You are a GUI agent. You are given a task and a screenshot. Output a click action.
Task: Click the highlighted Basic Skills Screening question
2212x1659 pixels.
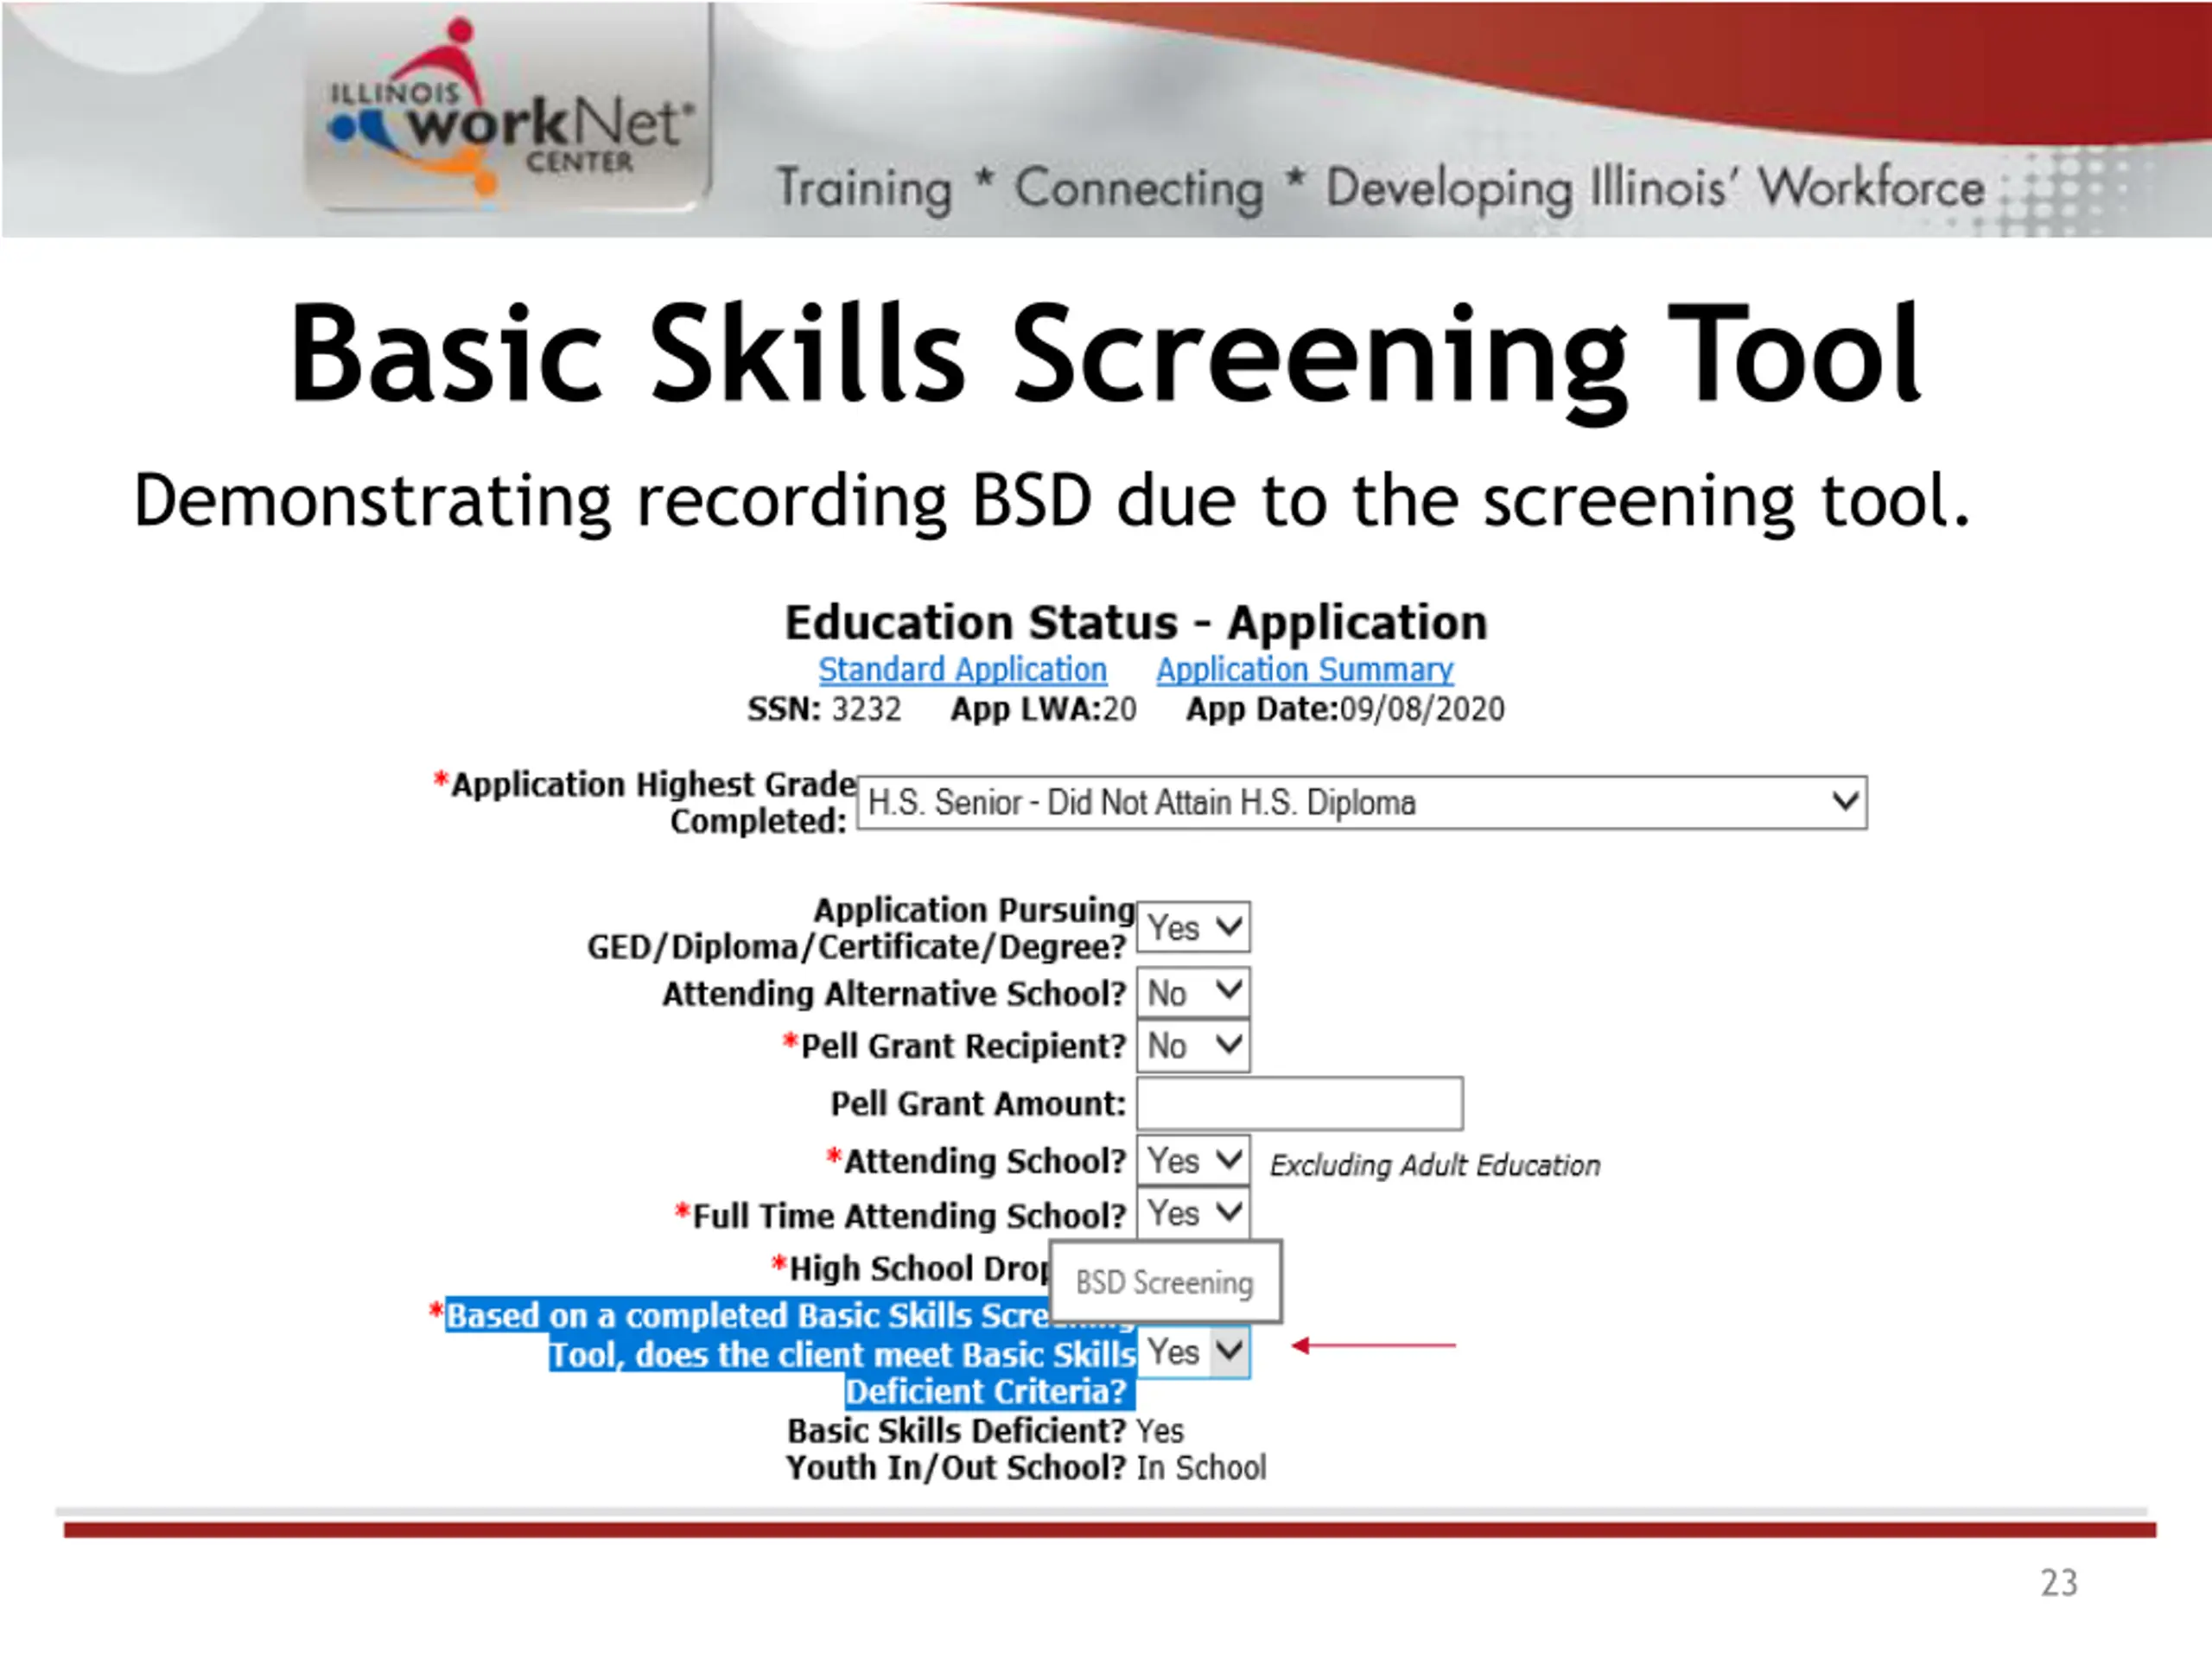click(790, 1353)
